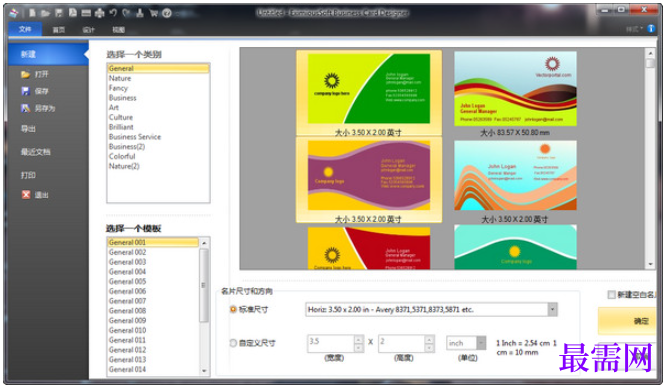Select the orange wave on cyan card thumbnail
The height and width of the screenshot is (389, 671).
(x=515, y=175)
